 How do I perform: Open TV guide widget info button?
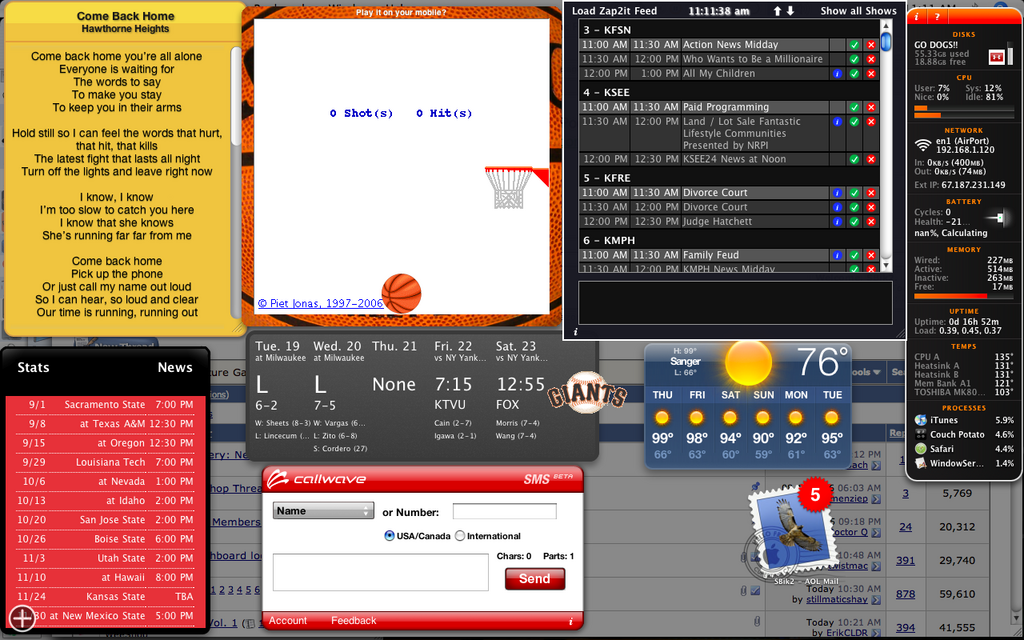(x=575, y=332)
